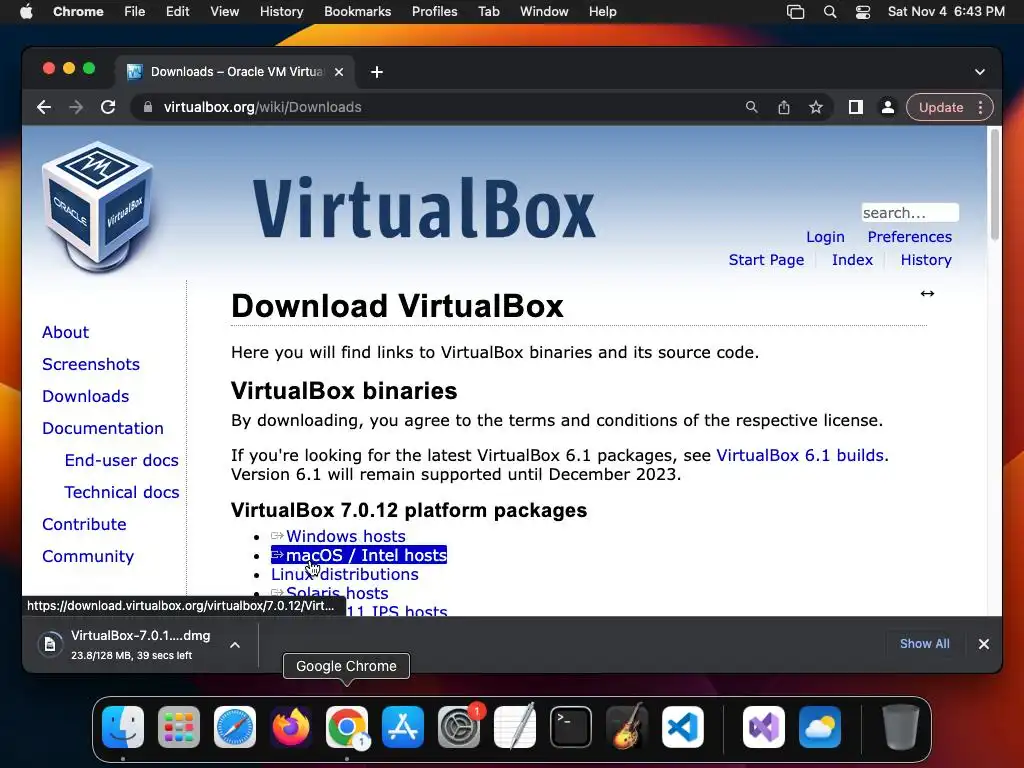Open TextEdit from the Dock

[x=515, y=727]
